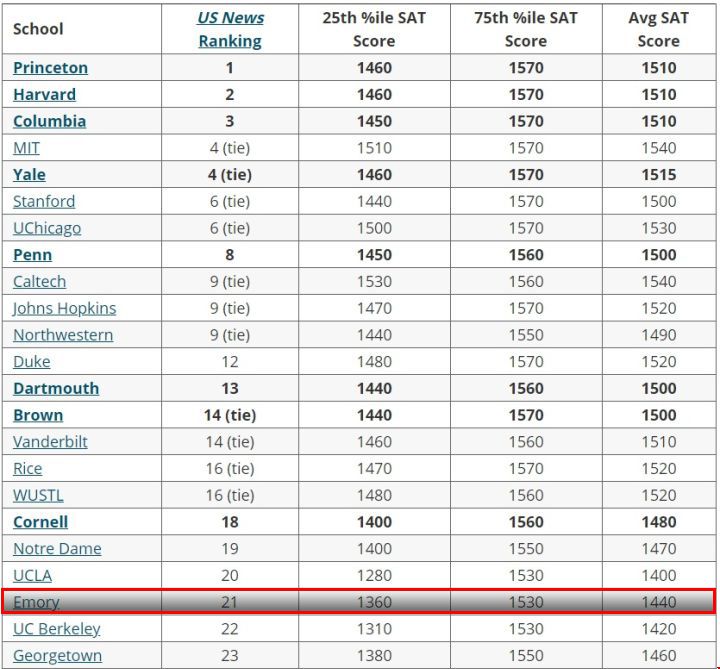The height and width of the screenshot is (669, 720).
Task: Open the Columbia link
Action: pyautogui.click(x=50, y=121)
